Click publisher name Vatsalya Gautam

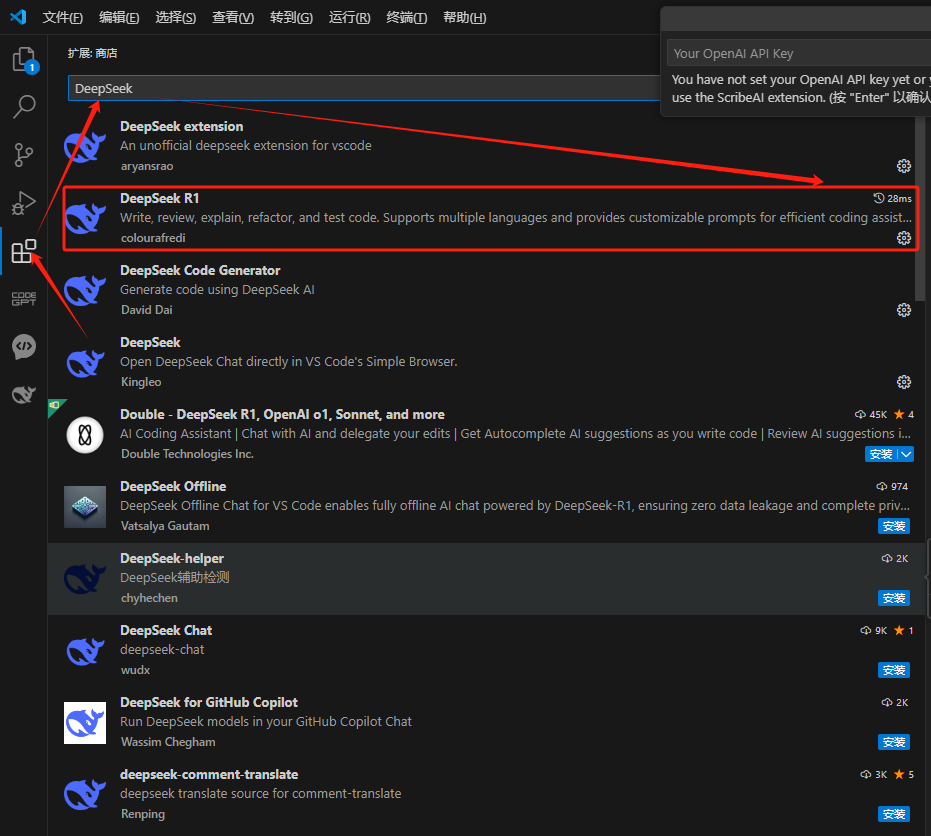(x=165, y=526)
